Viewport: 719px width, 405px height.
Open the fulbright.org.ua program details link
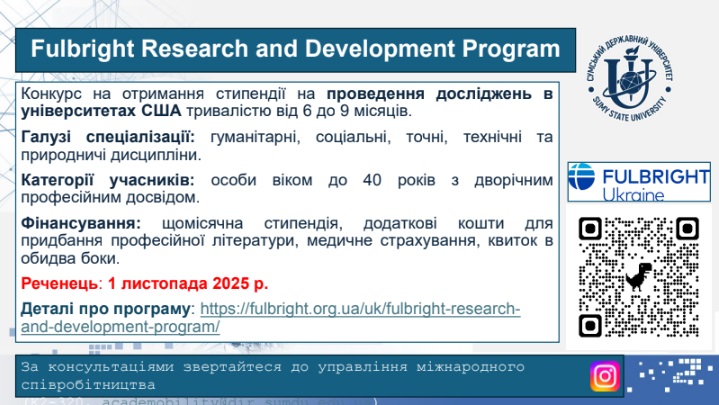tap(271, 317)
